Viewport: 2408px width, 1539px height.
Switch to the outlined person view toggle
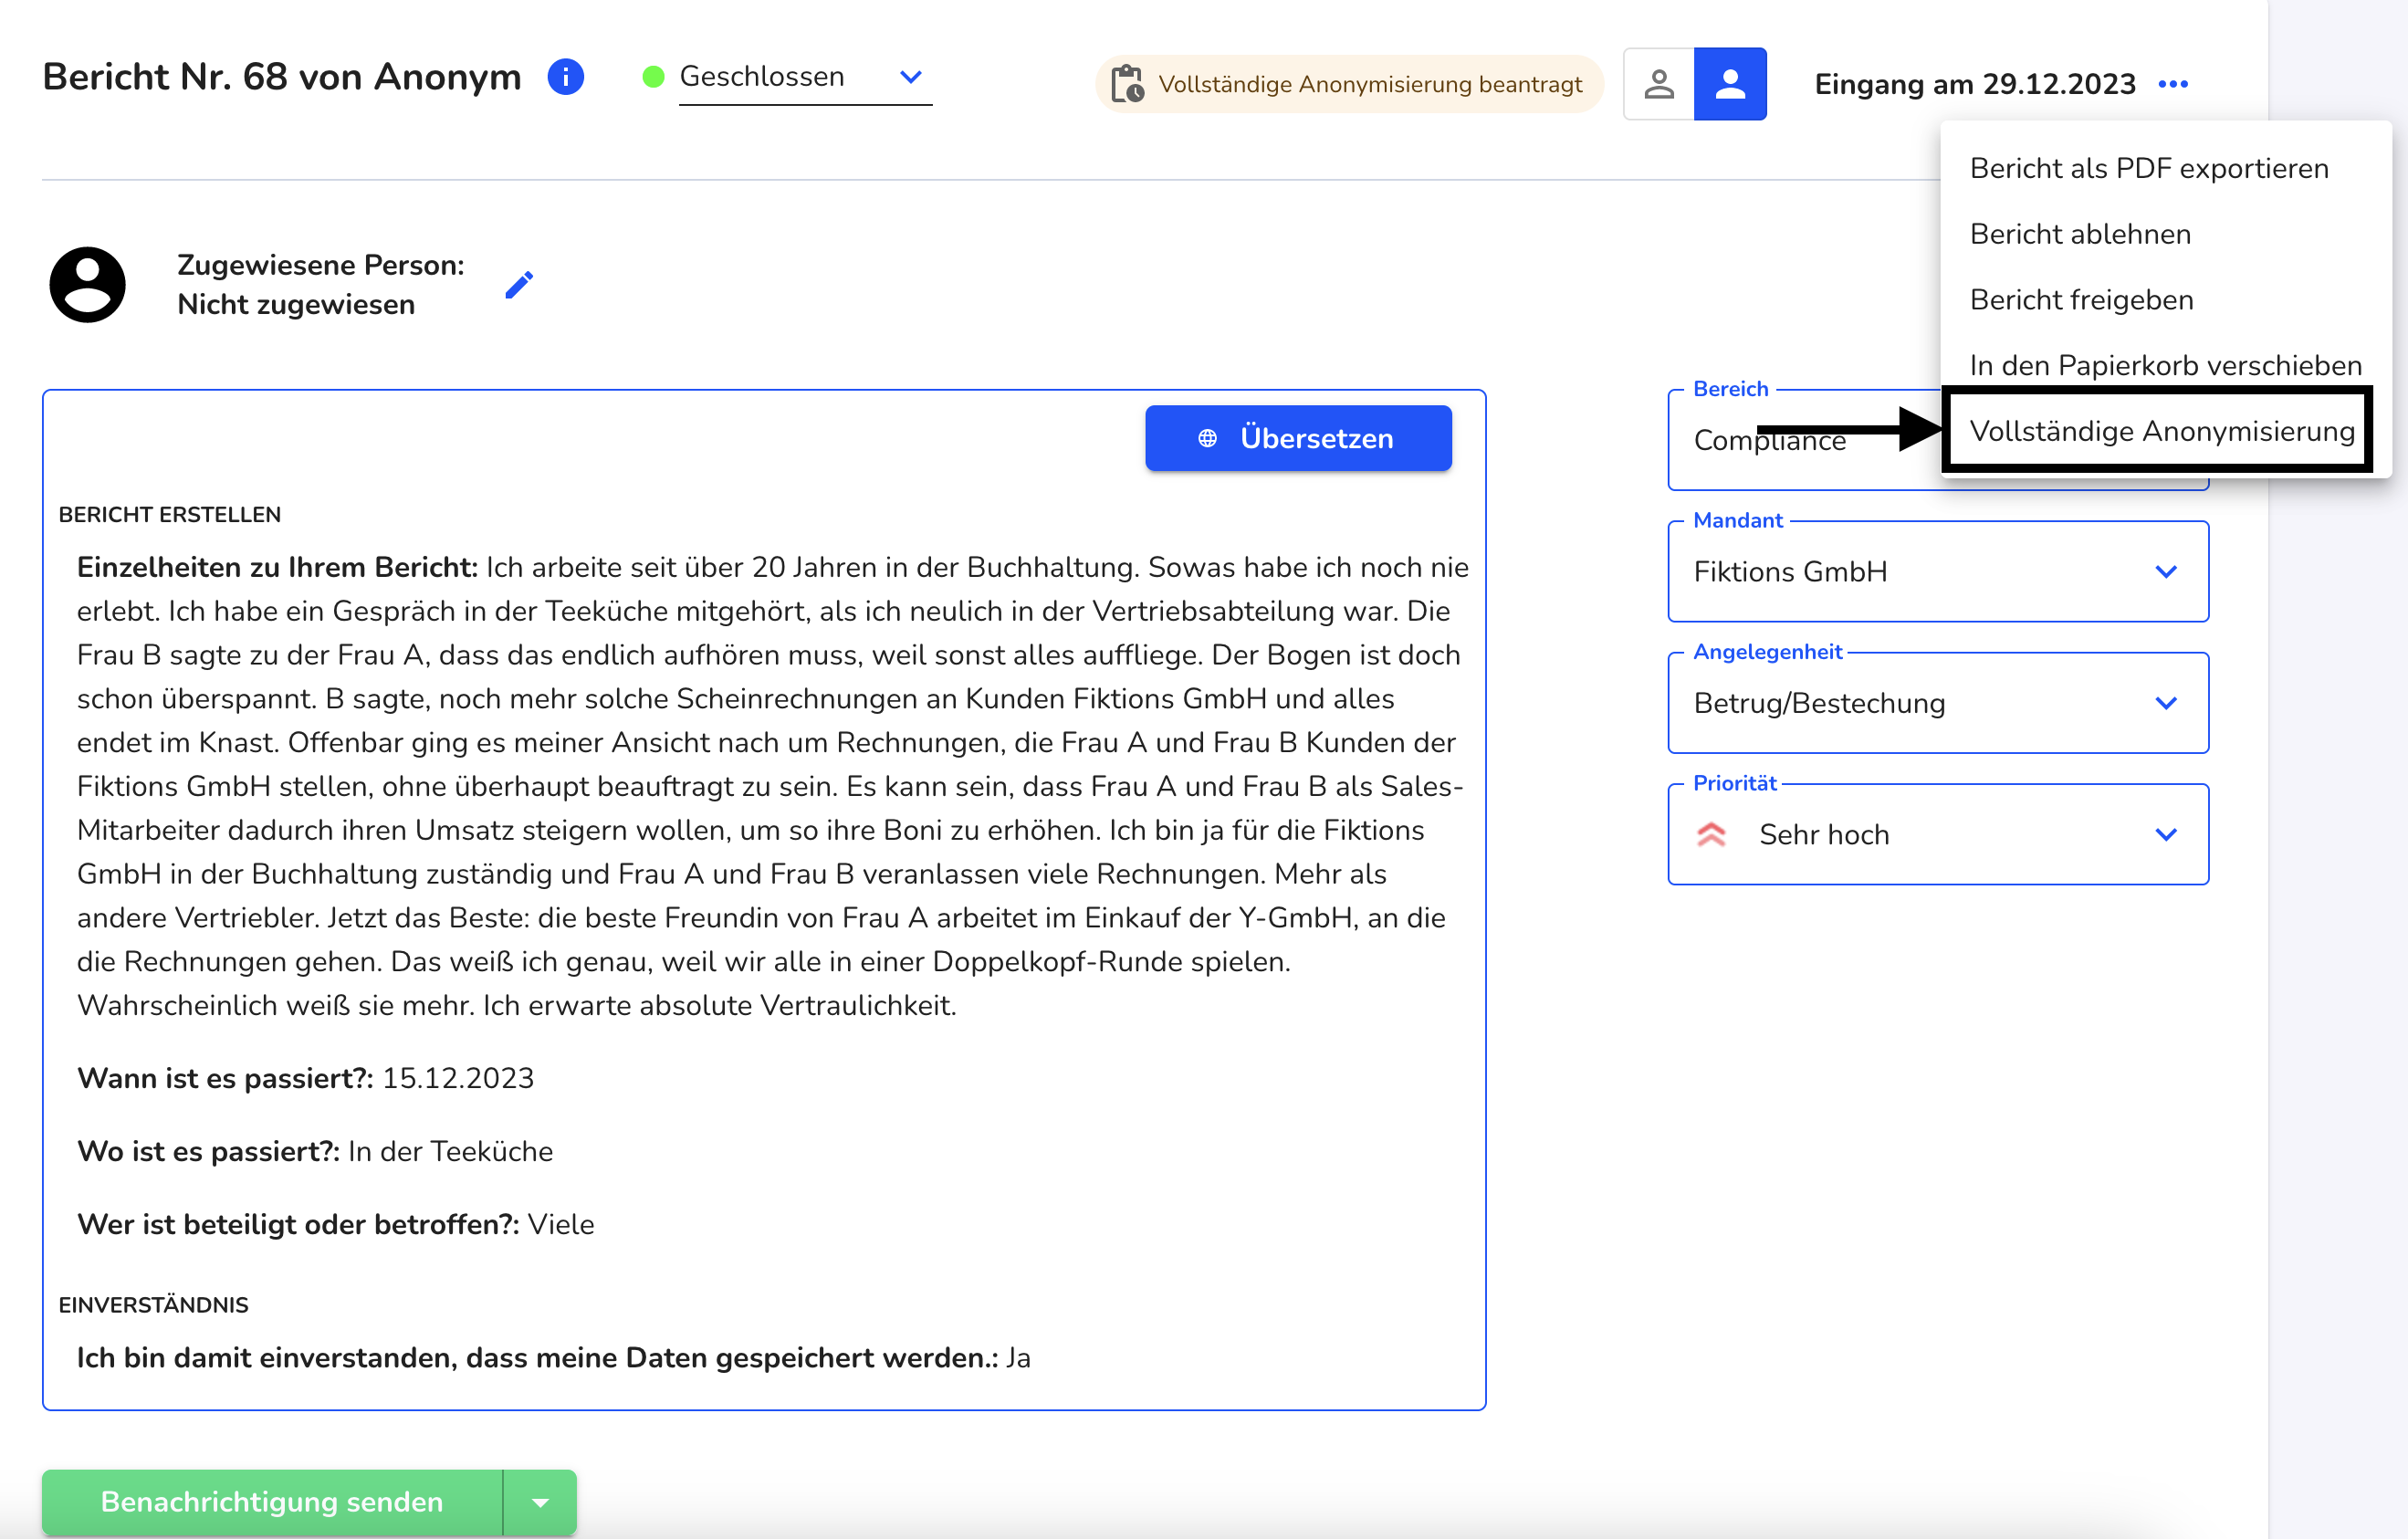point(1659,84)
